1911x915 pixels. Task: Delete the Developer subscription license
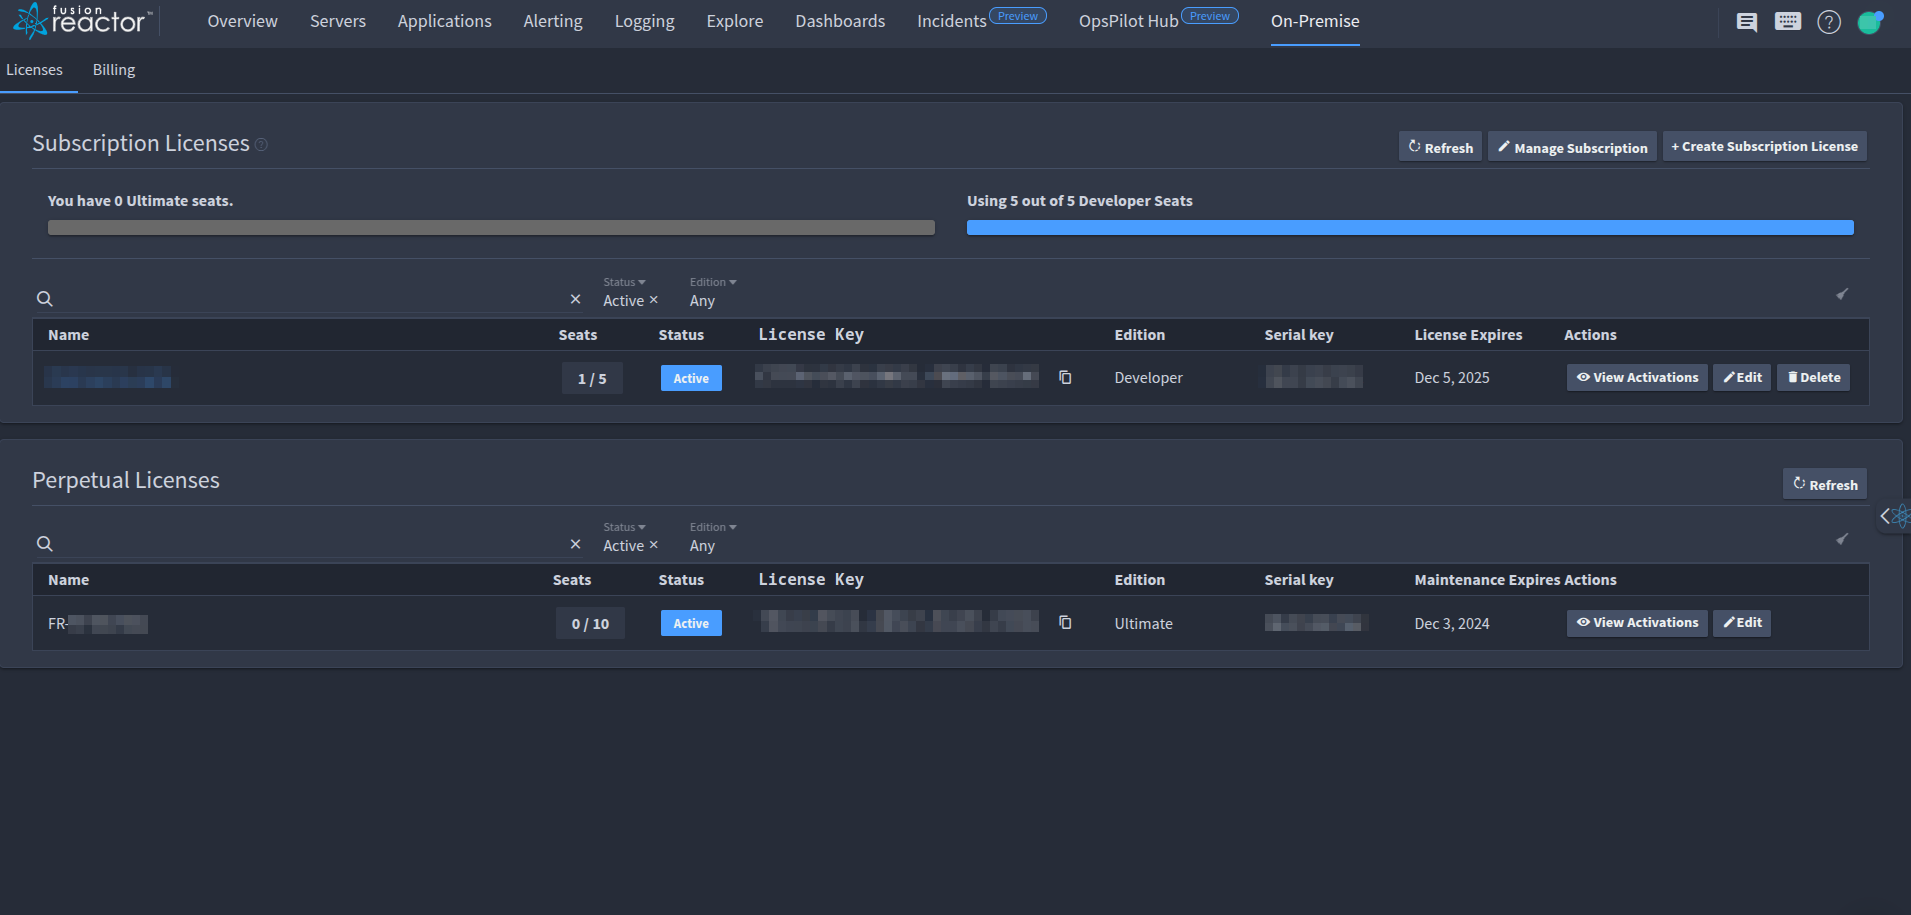coord(1813,377)
